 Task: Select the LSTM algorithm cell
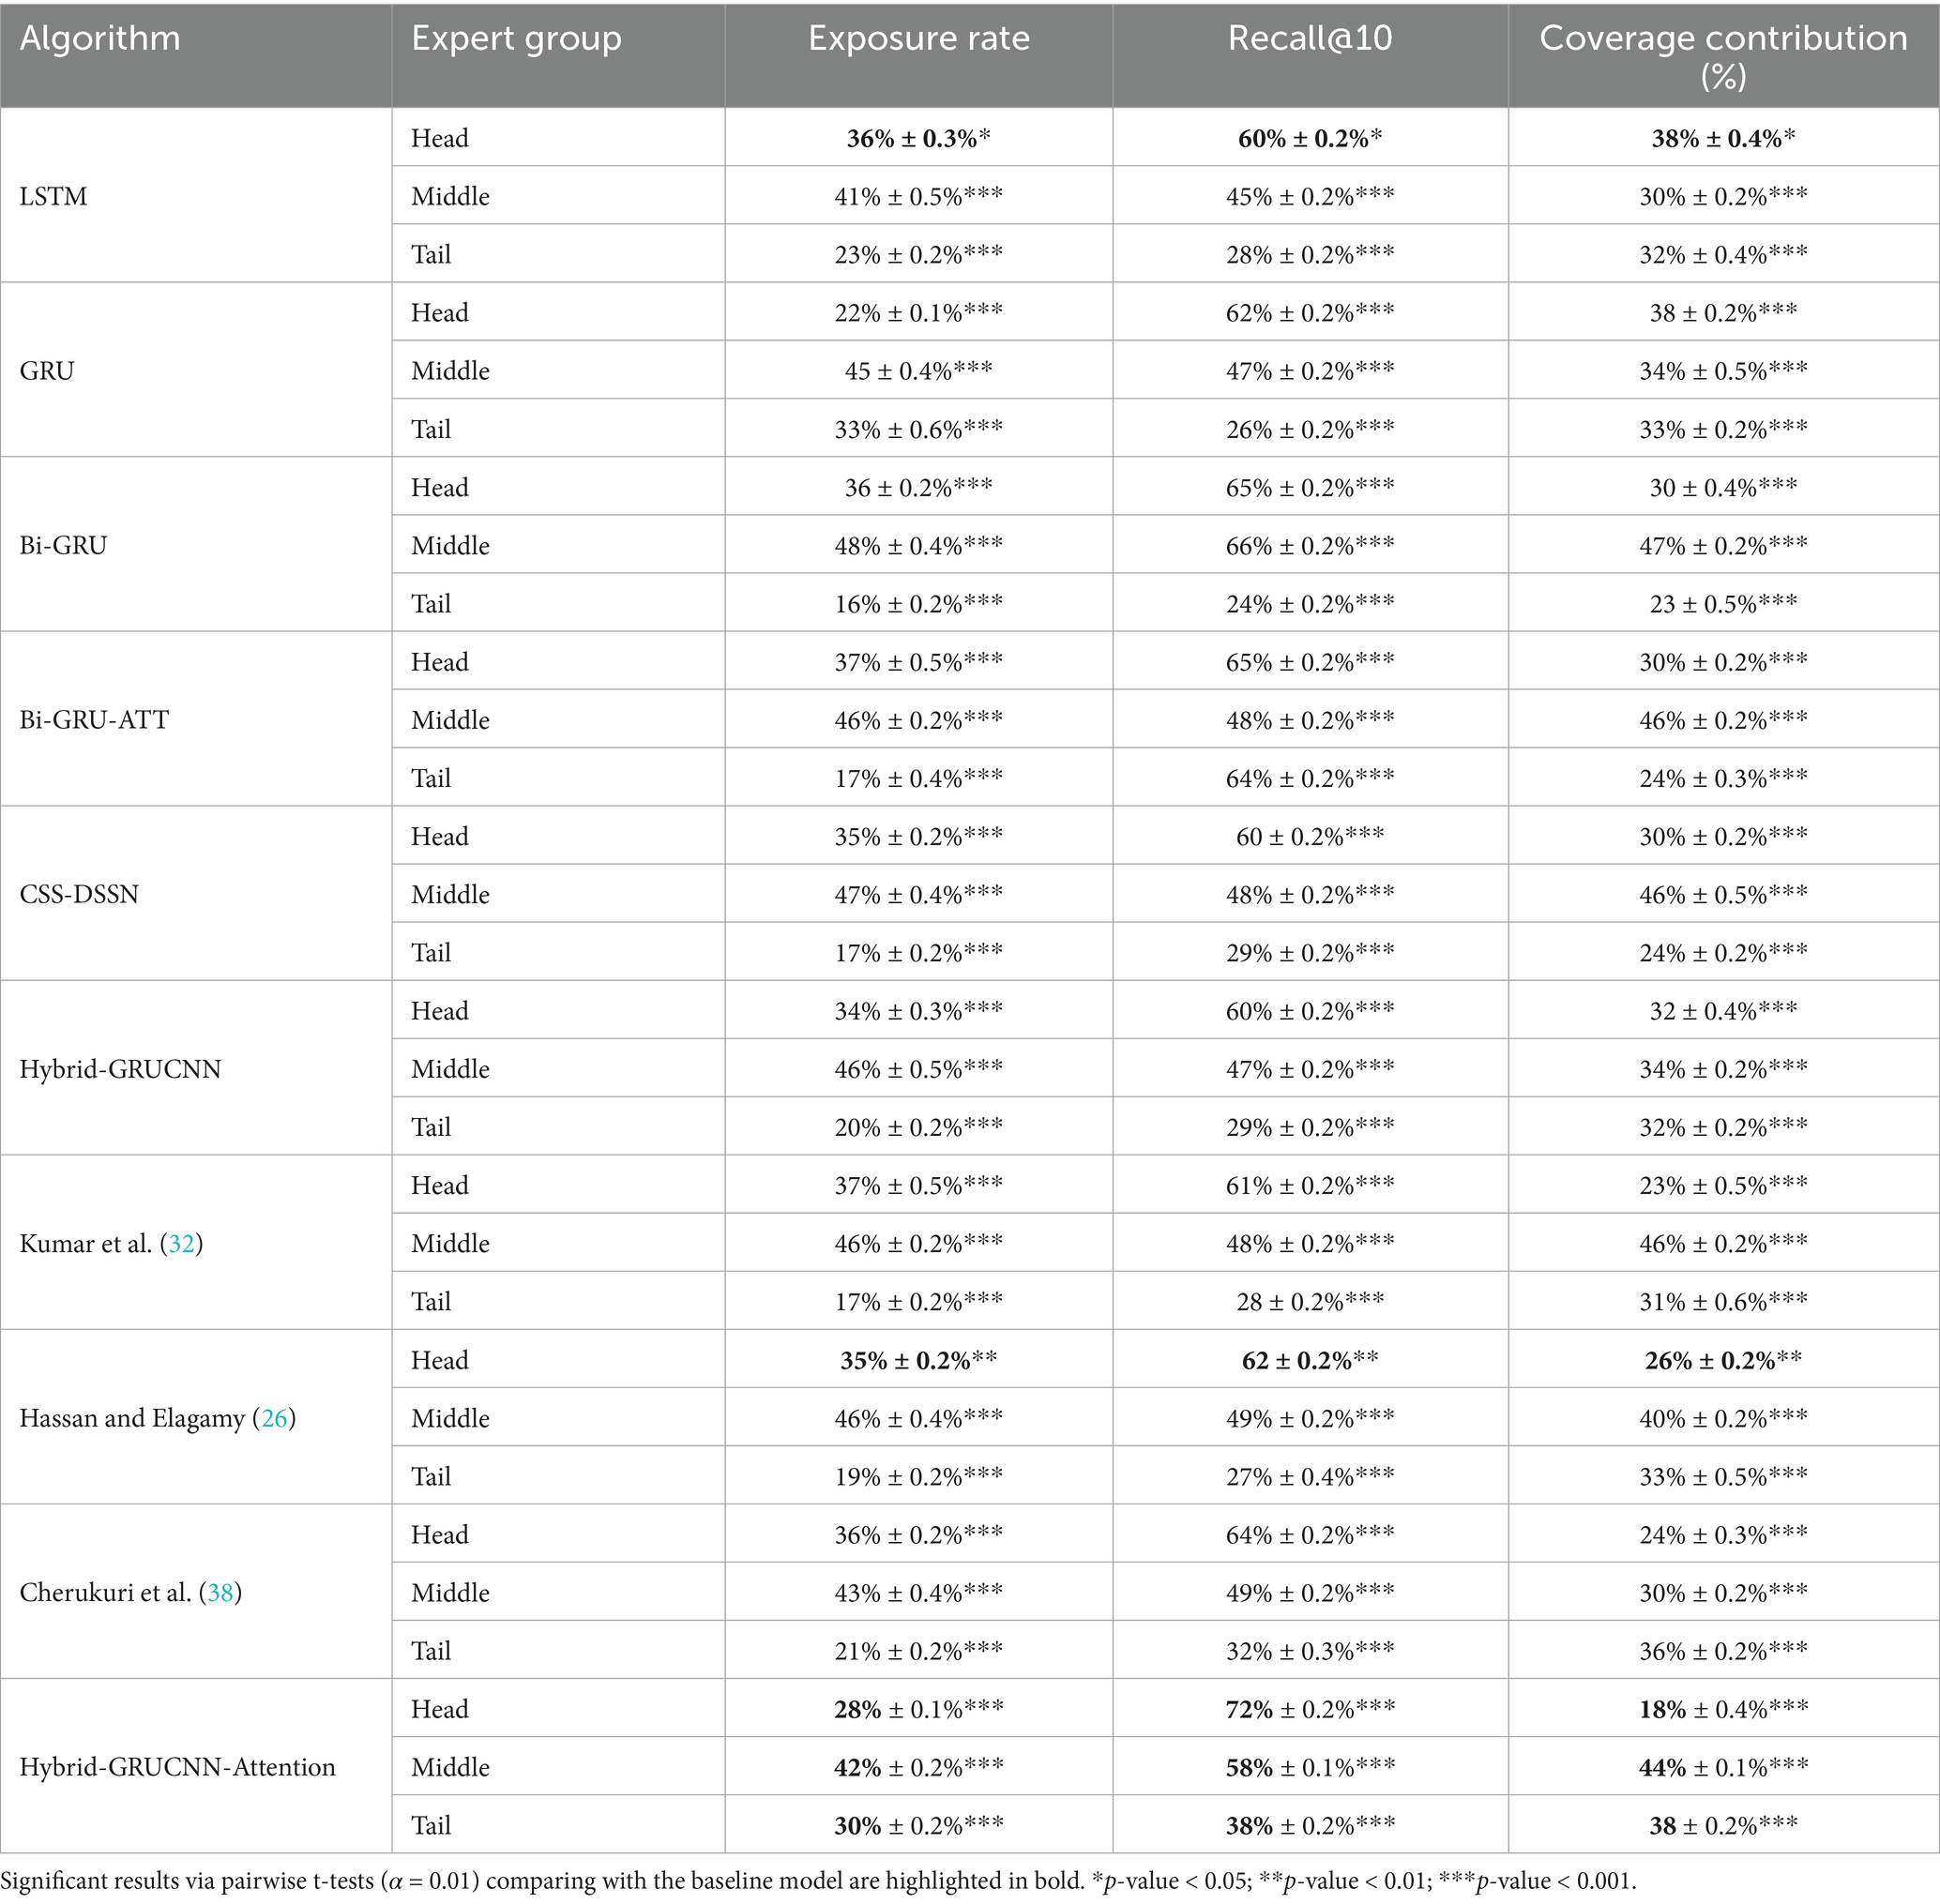click(x=54, y=196)
